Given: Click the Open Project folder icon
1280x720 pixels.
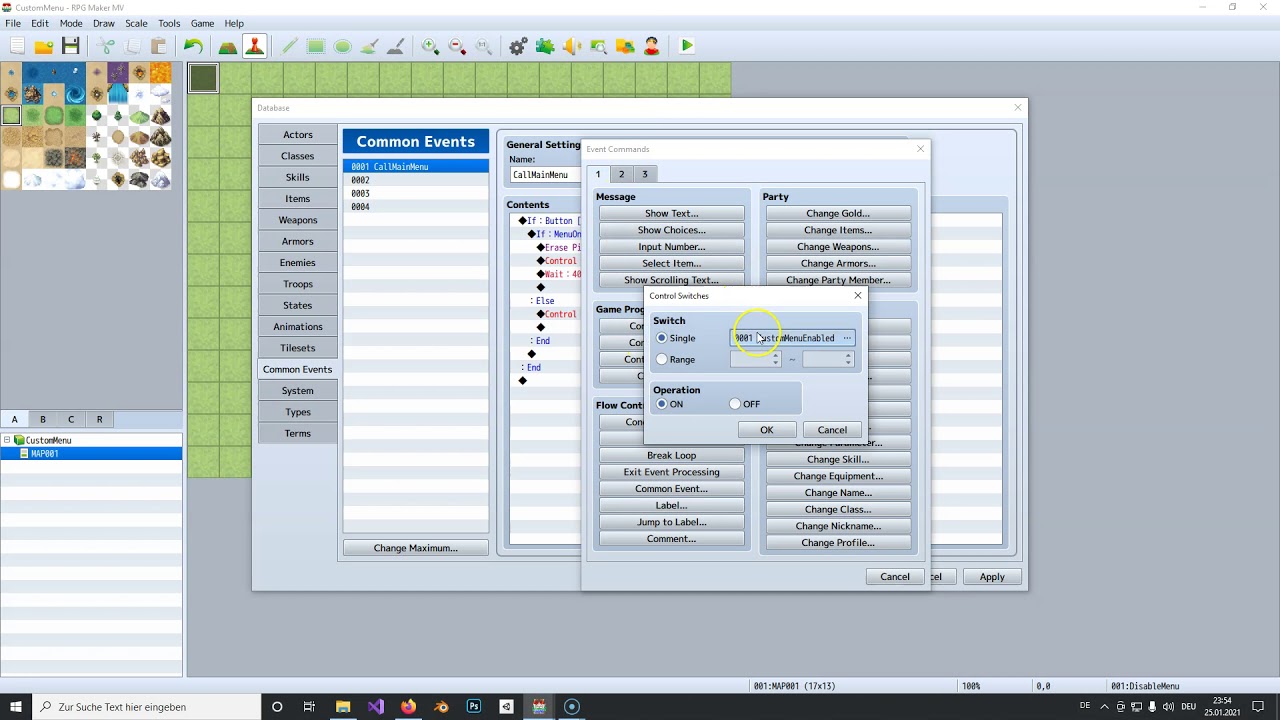Looking at the screenshot, I should [x=44, y=46].
